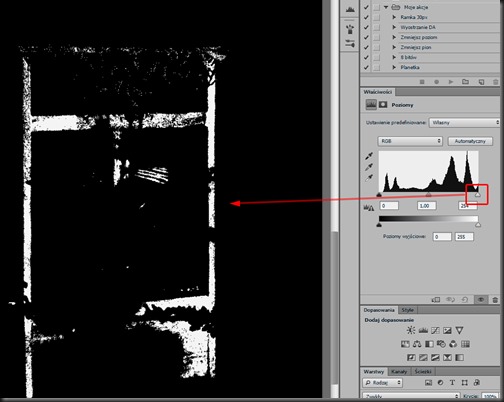The image size is (504, 402).
Task: Click the Automatyczny button
Action: point(470,141)
